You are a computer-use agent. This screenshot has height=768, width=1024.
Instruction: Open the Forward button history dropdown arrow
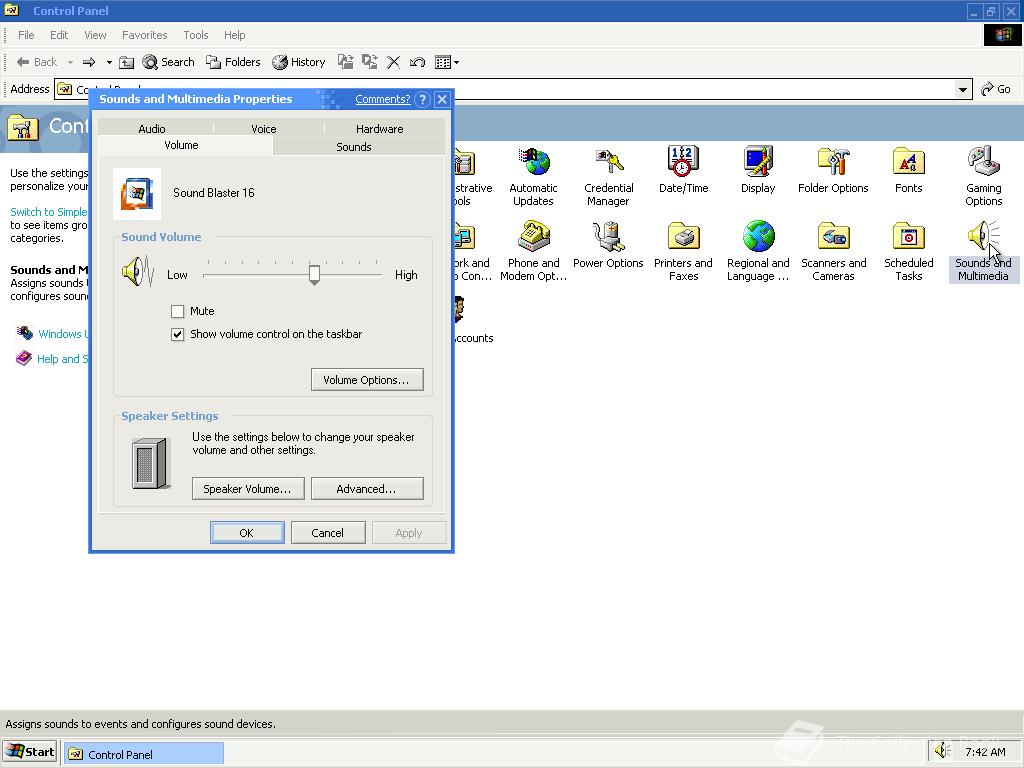pos(109,62)
